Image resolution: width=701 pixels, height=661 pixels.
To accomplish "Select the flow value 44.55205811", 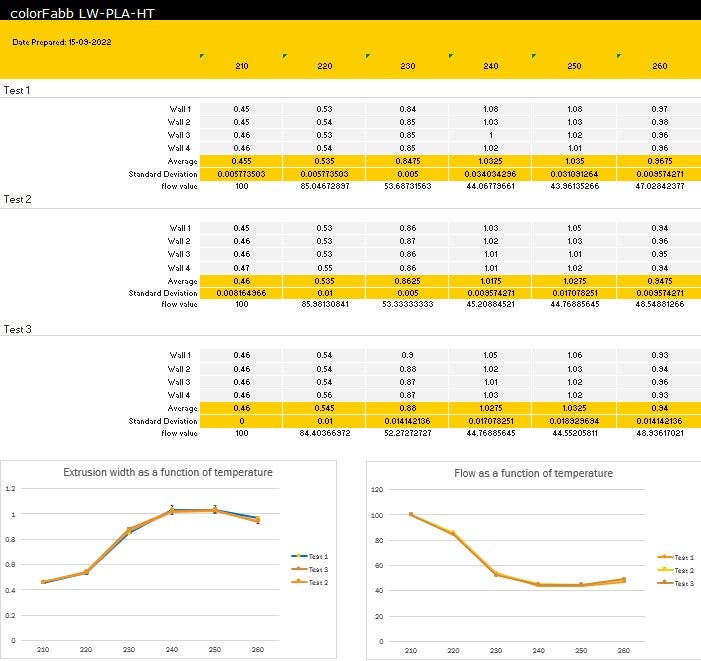I will click(x=574, y=433).
